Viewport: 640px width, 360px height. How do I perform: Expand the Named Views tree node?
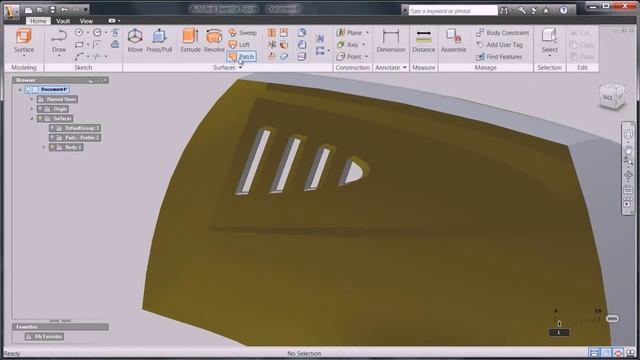31,99
